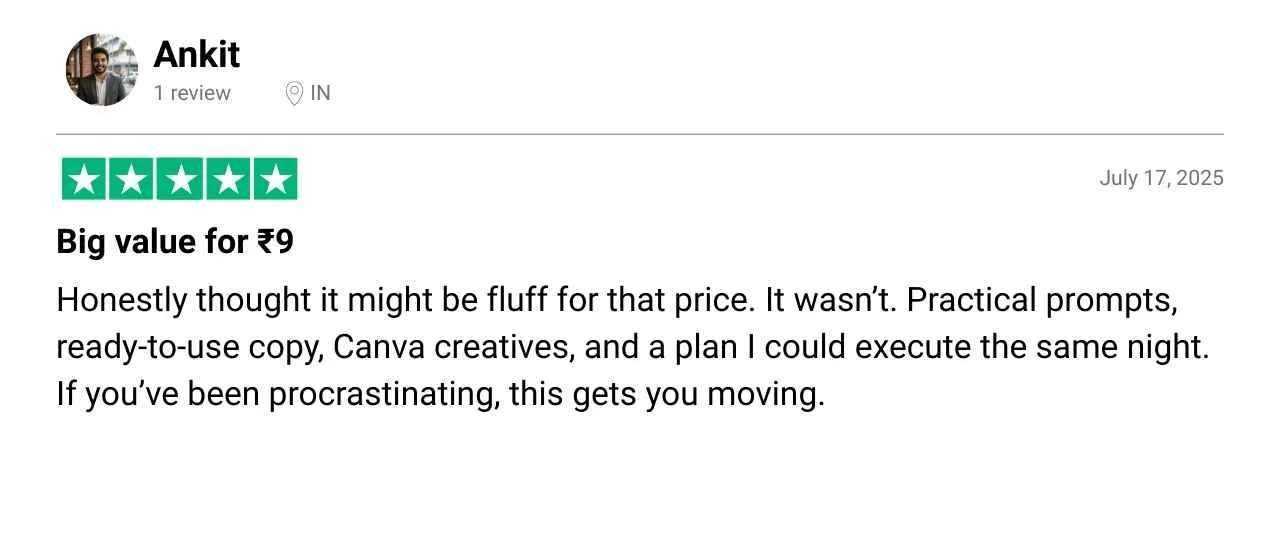Viewport: 1280px width, 560px height.
Task: Select the IN country label
Action: [320, 93]
